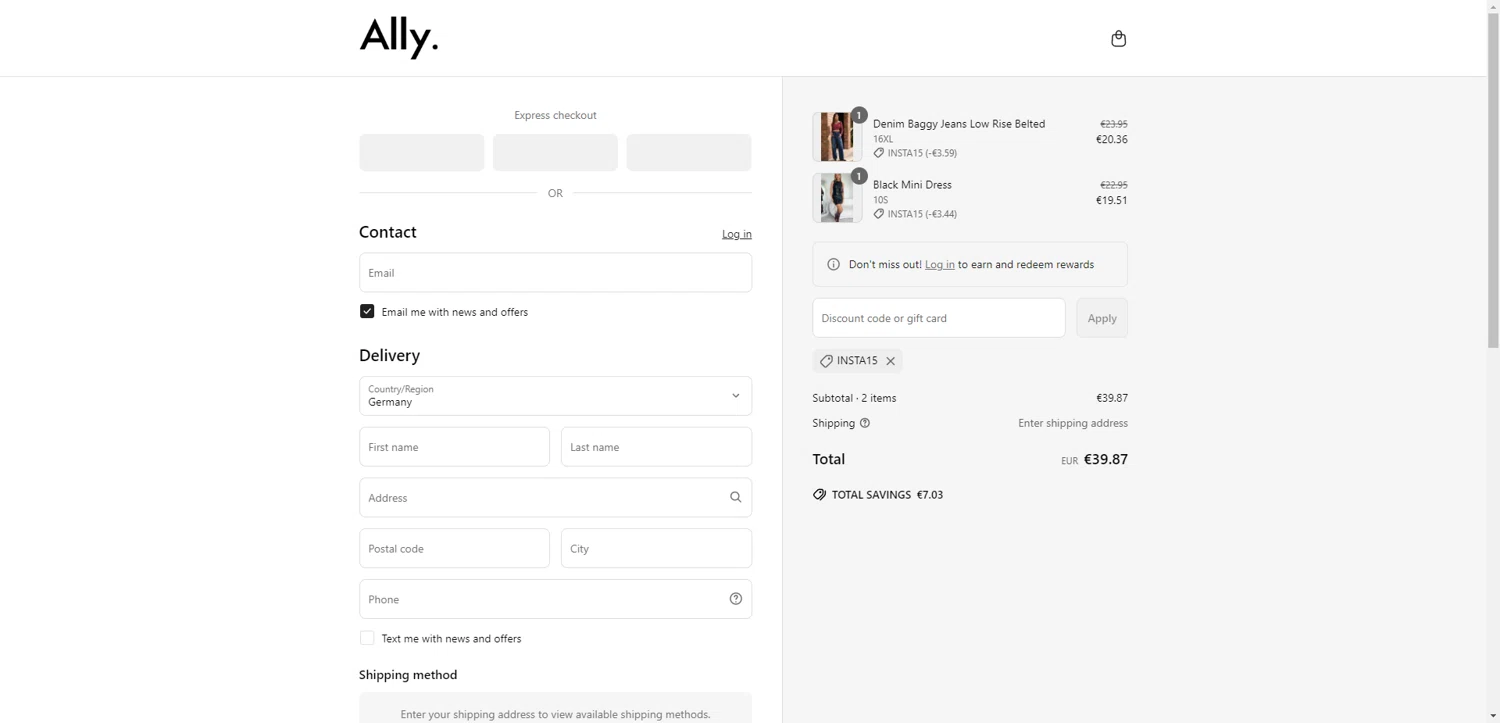
Task: Click the Log in link beside Contact
Action: point(737,234)
